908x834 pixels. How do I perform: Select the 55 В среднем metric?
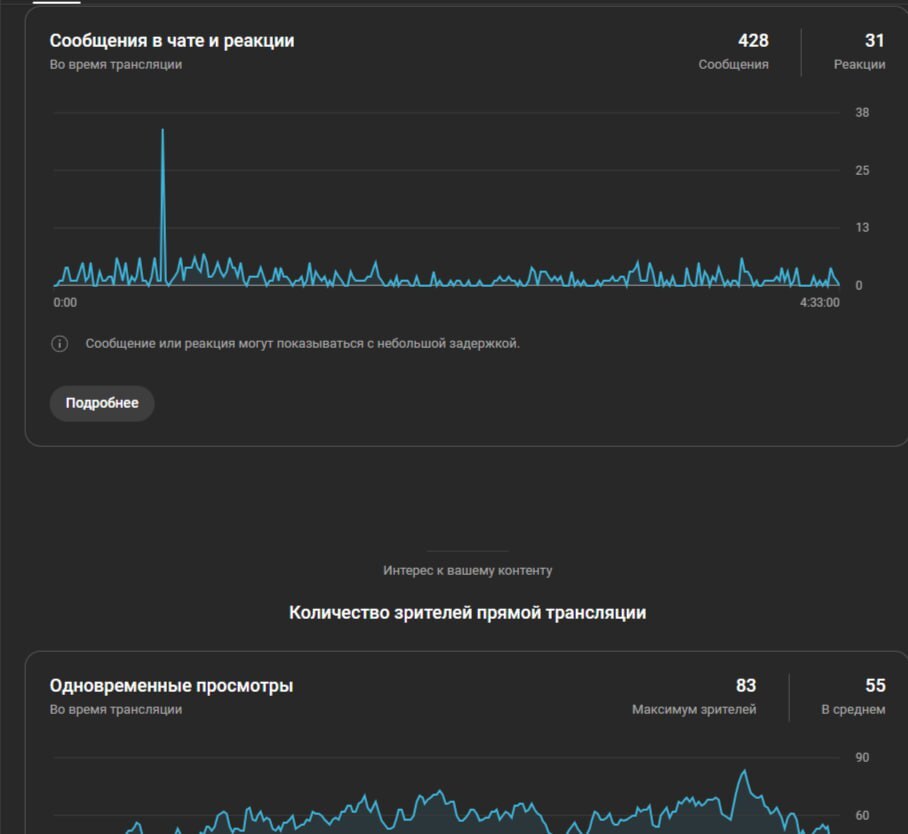pos(853,696)
